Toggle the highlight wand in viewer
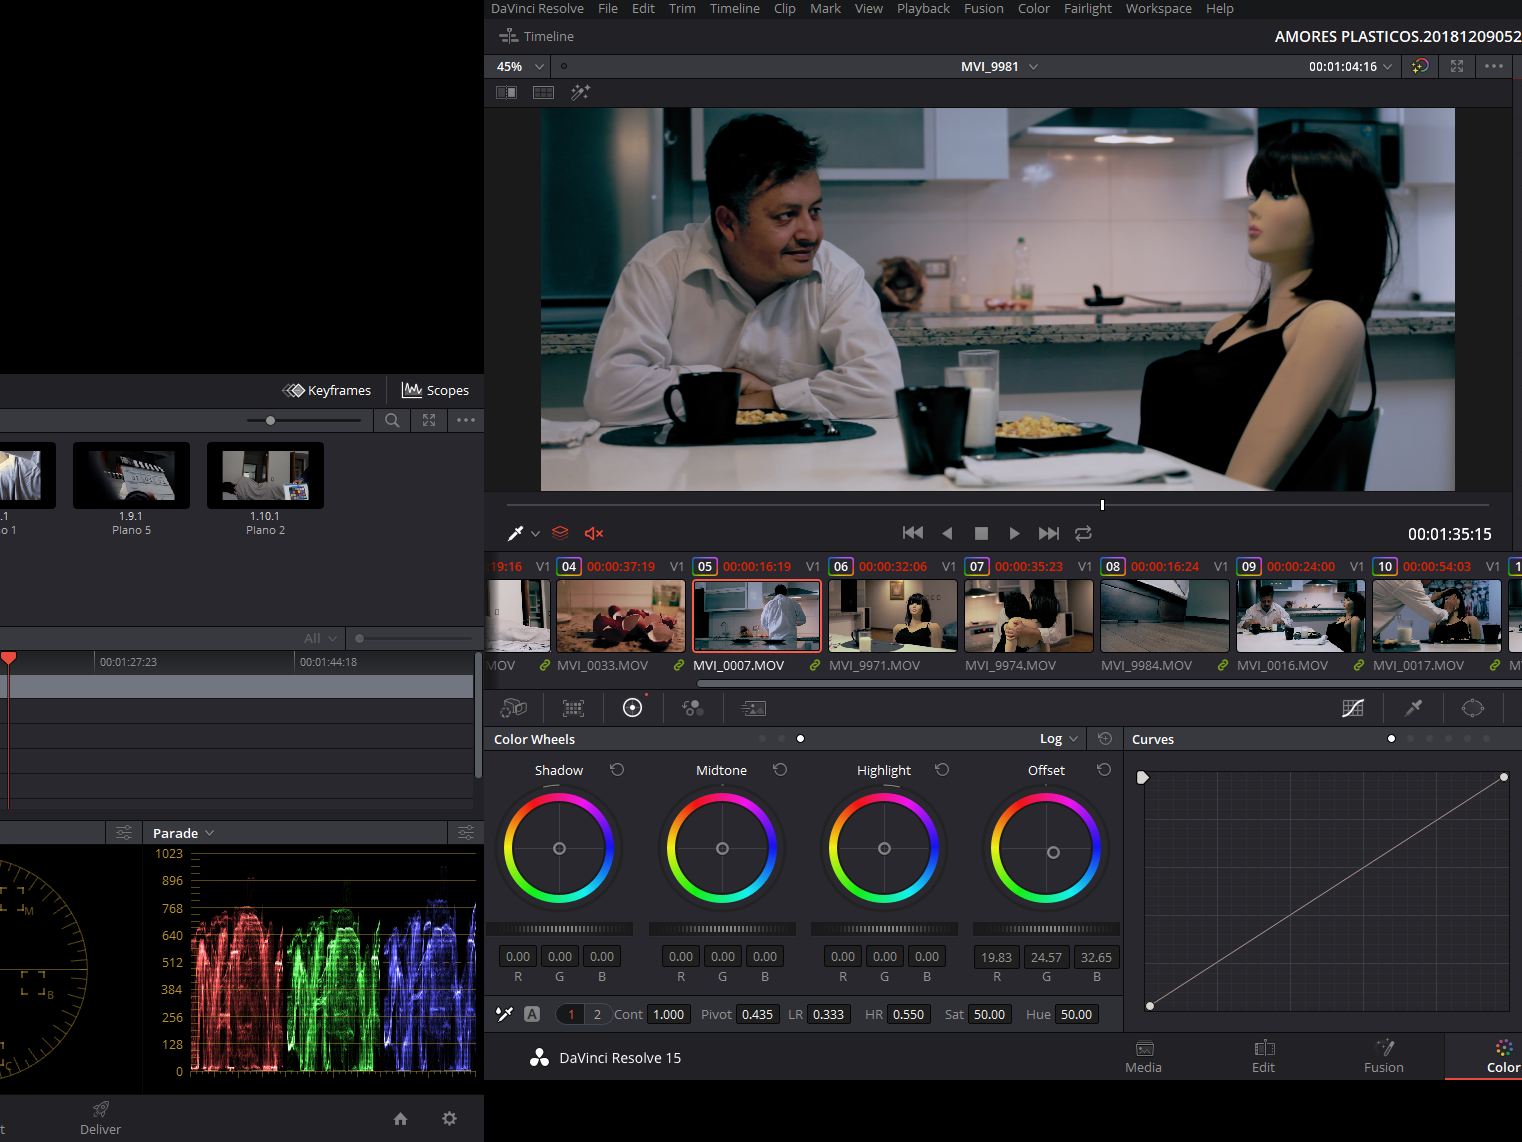Screen dimensions: 1522x1142 [x=580, y=92]
